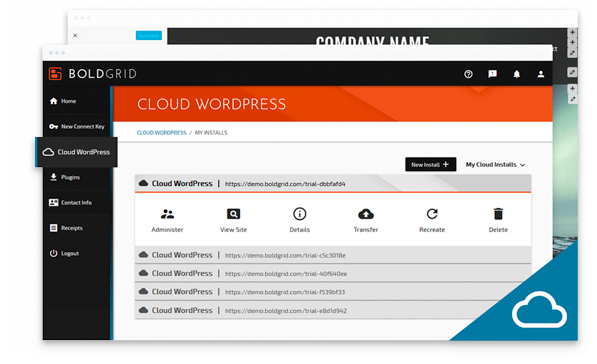
Task: Open the Details info icon
Action: tap(300, 214)
